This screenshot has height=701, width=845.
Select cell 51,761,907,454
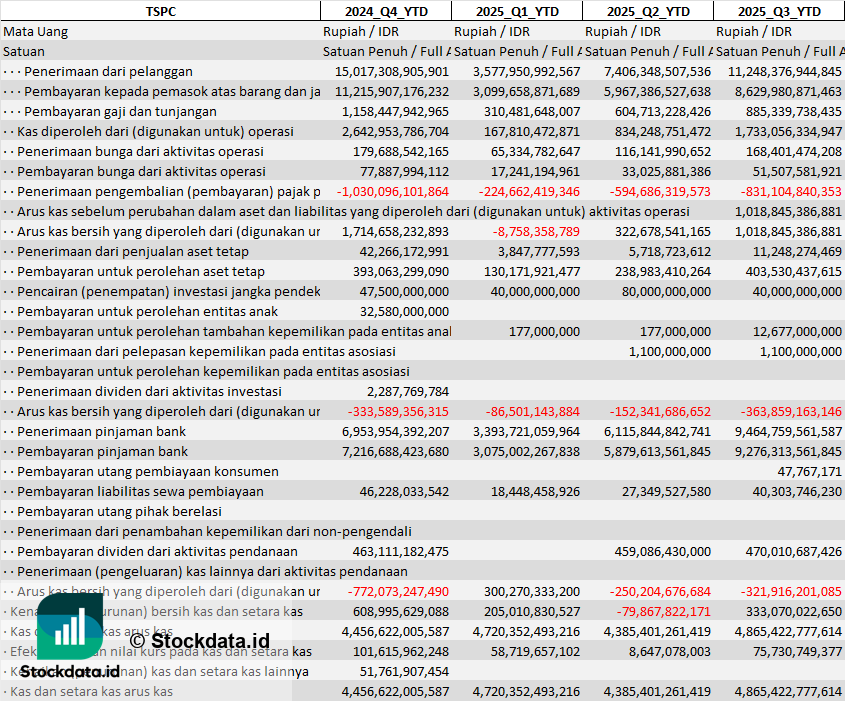coord(404,671)
